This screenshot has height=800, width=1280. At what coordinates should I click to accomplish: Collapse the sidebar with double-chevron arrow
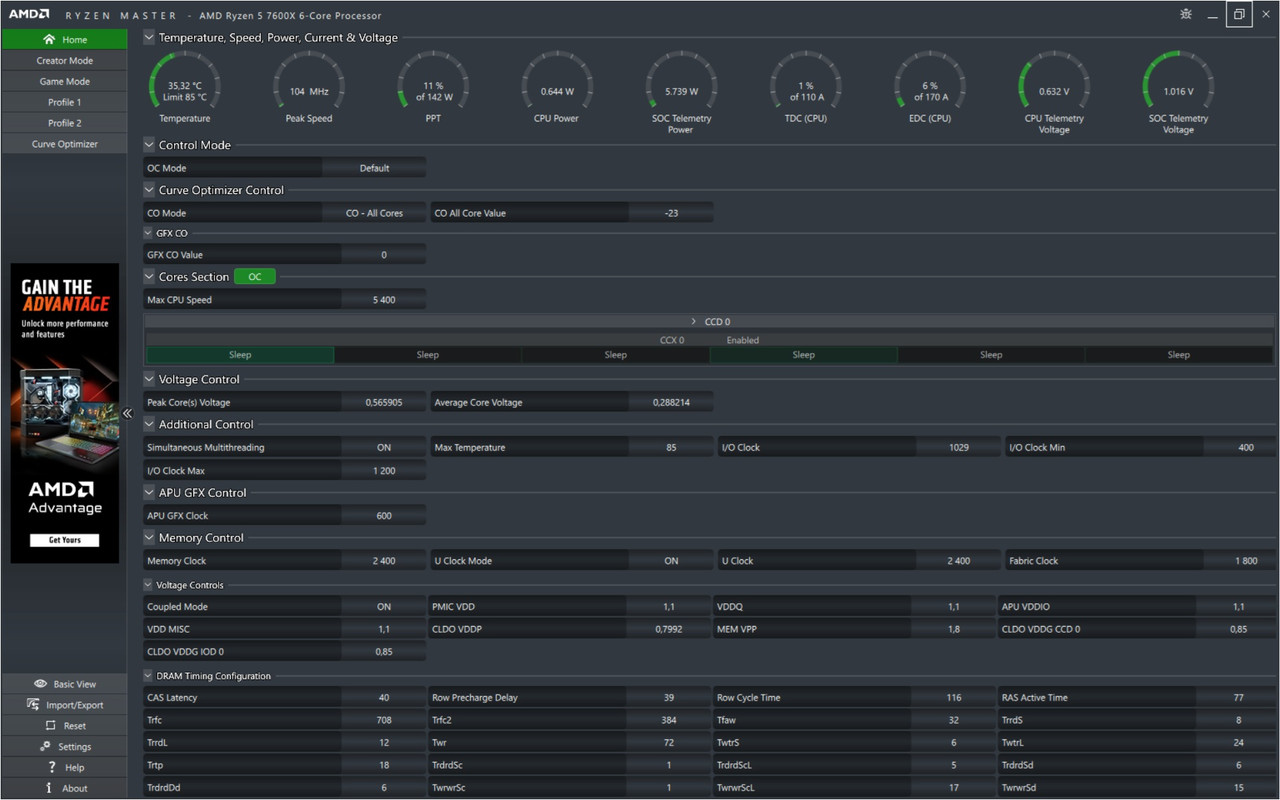tap(128, 413)
